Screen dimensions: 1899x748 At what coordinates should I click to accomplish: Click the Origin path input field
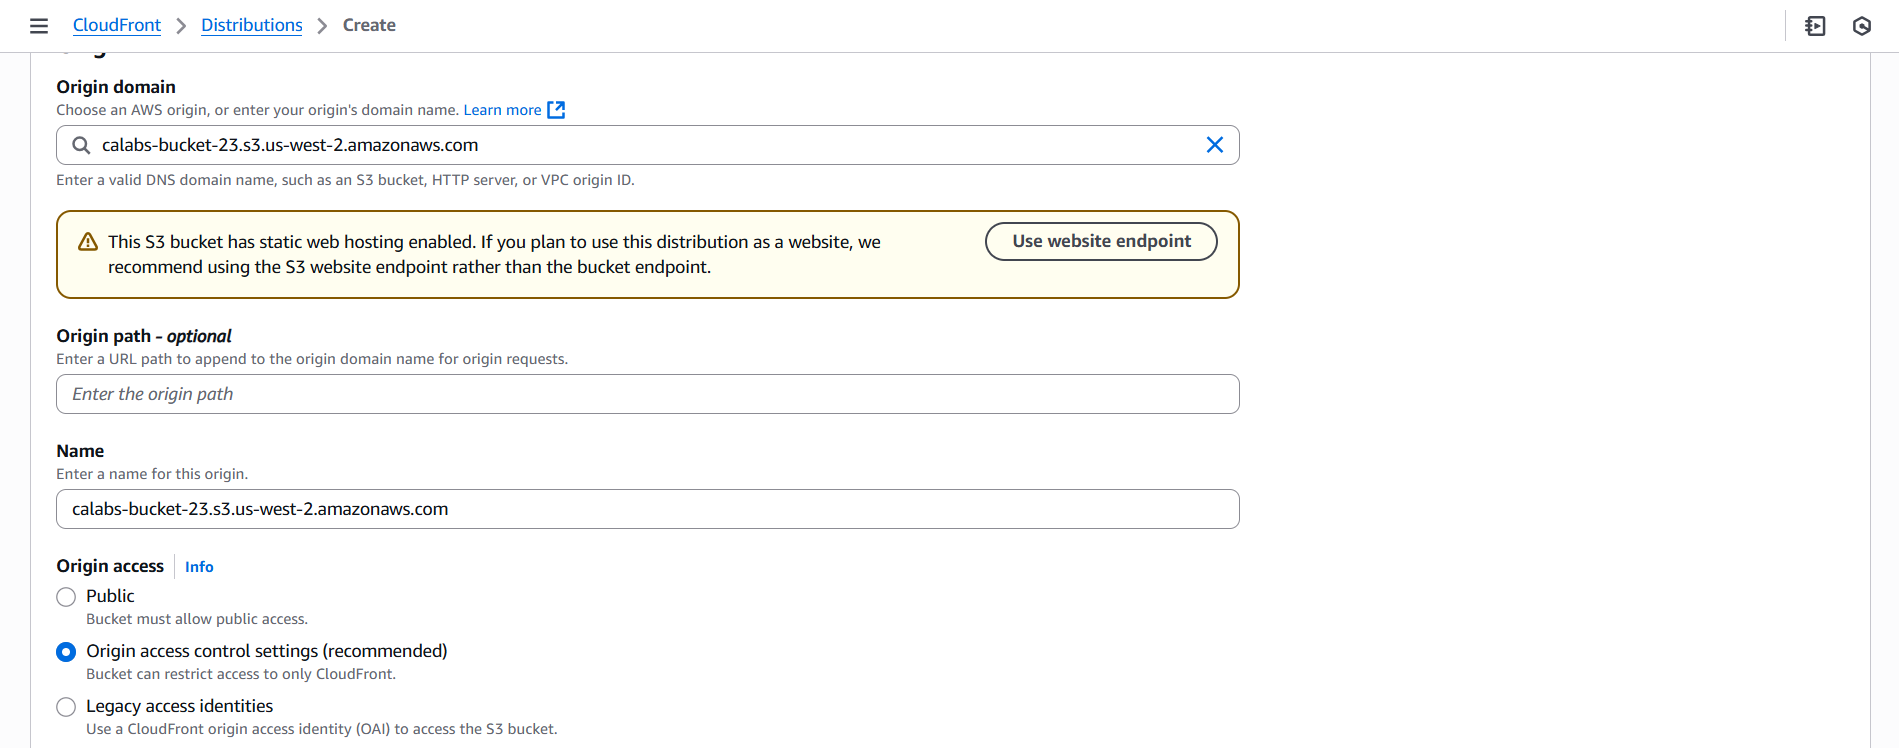tap(648, 394)
